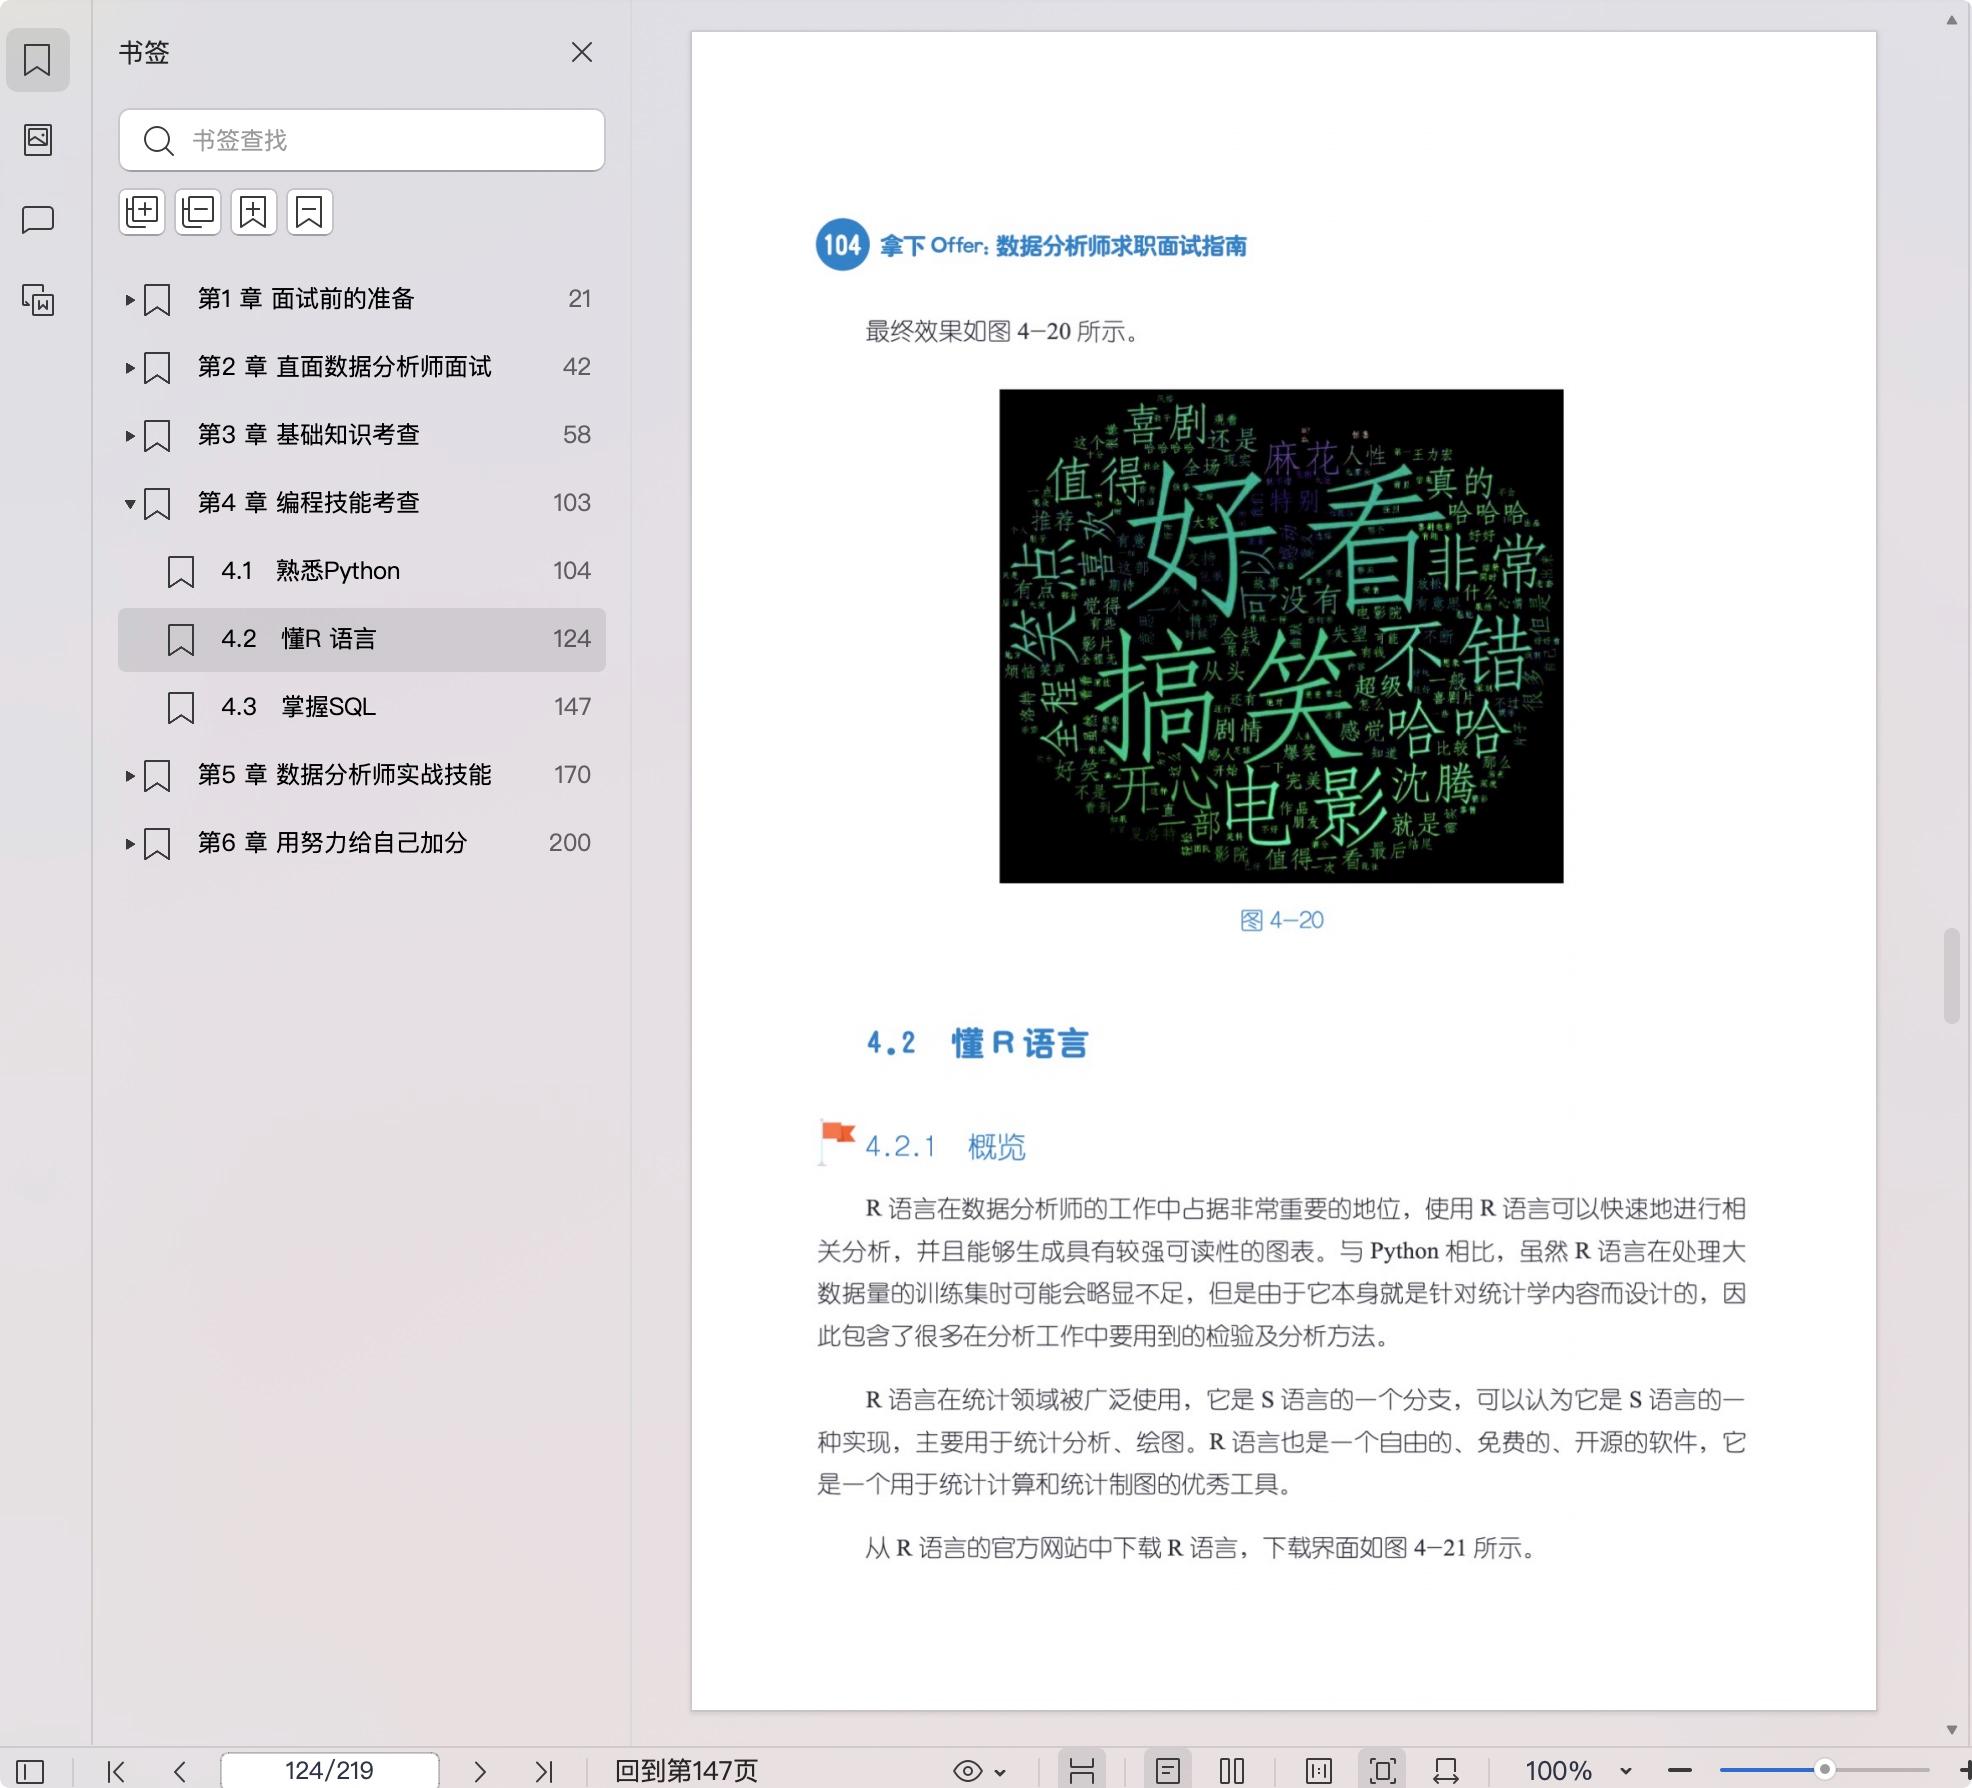Screen dimensions: 1972x1788
Task: Click the 124/219 page number field
Action: [x=329, y=1770]
